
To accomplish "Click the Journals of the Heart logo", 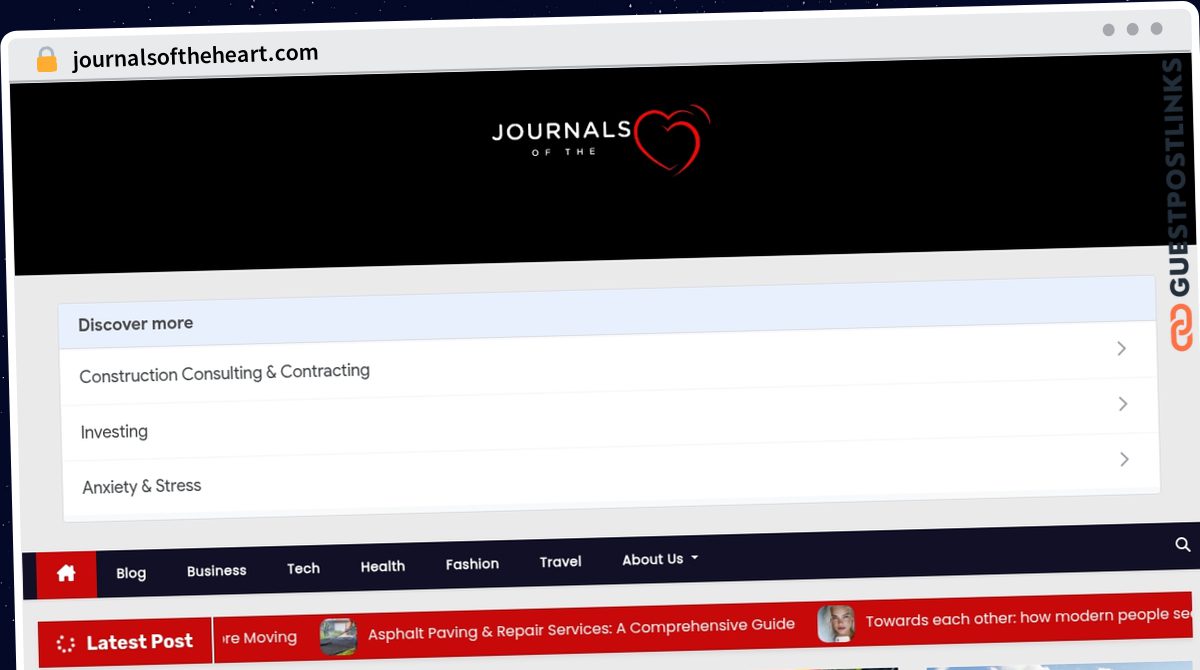I will [601, 139].
